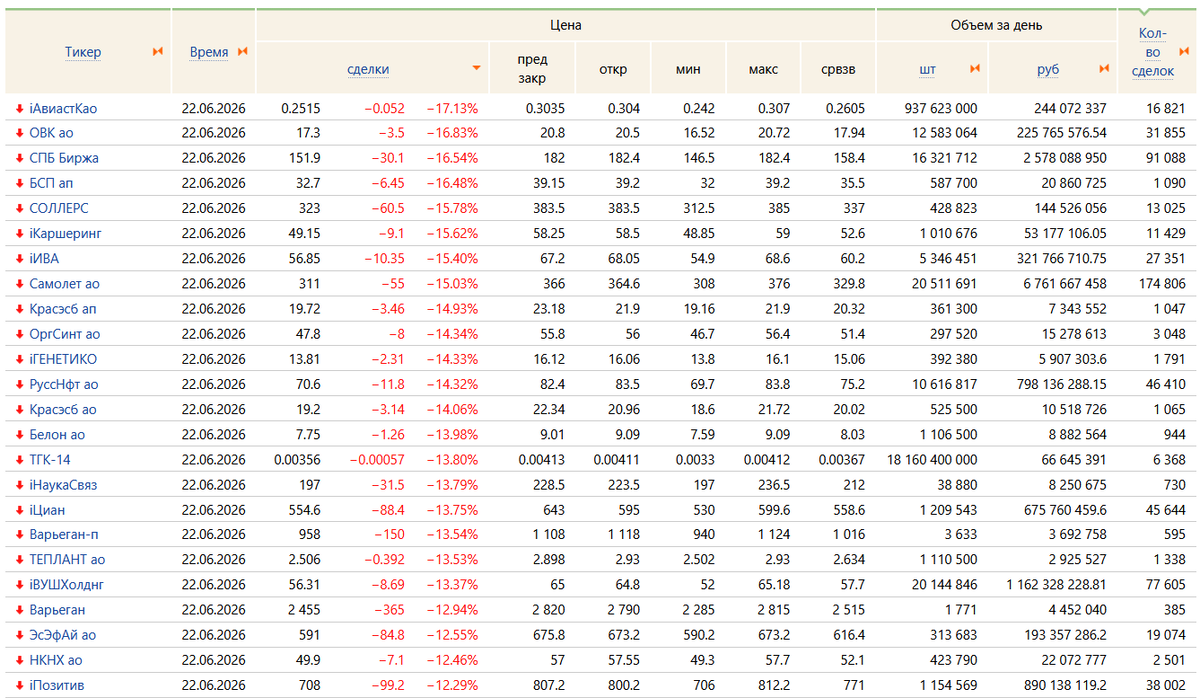Click the red down arrow beside iКаршеринг
Viewport: 1200px width, 698px height.
coord(18,233)
